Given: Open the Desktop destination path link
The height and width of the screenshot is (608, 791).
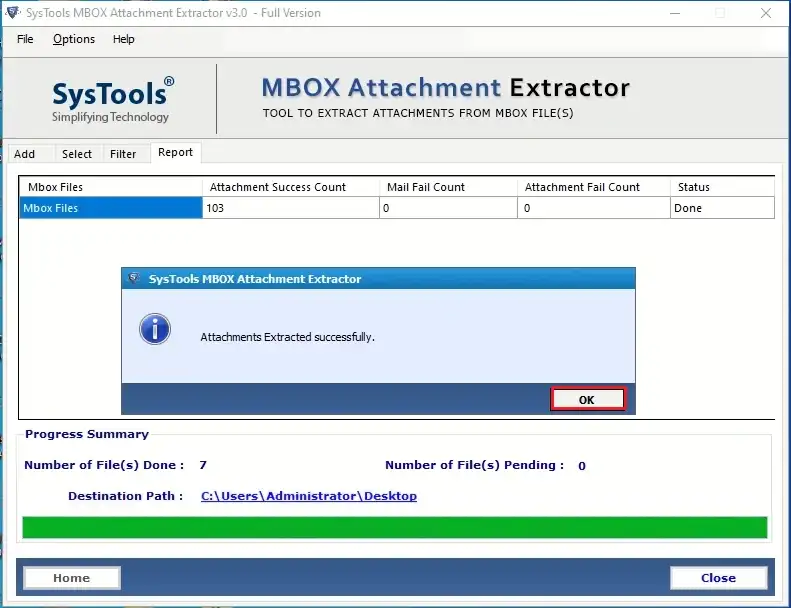Looking at the screenshot, I should pyautogui.click(x=309, y=496).
